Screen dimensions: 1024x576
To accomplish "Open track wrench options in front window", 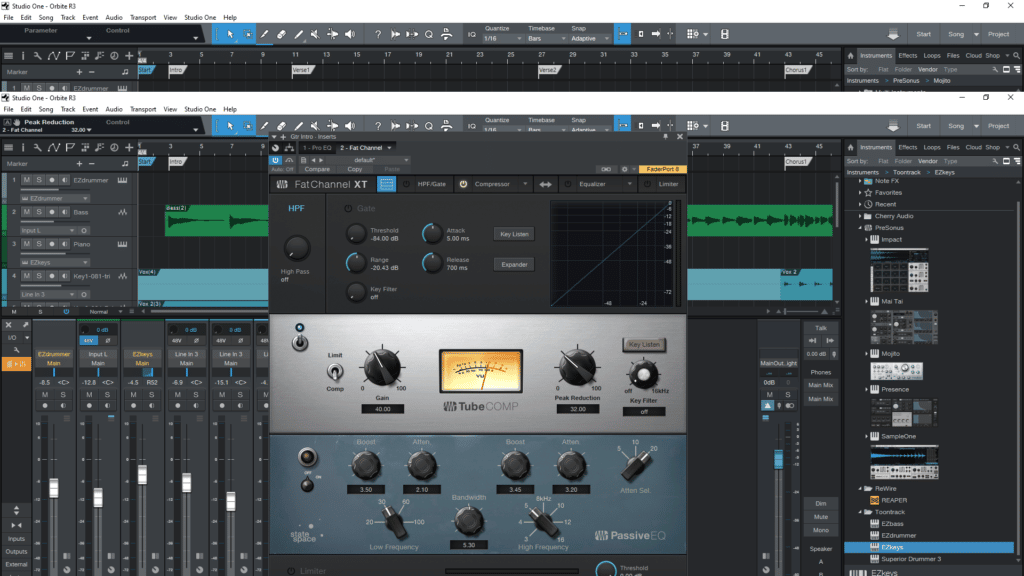I will click(38, 148).
